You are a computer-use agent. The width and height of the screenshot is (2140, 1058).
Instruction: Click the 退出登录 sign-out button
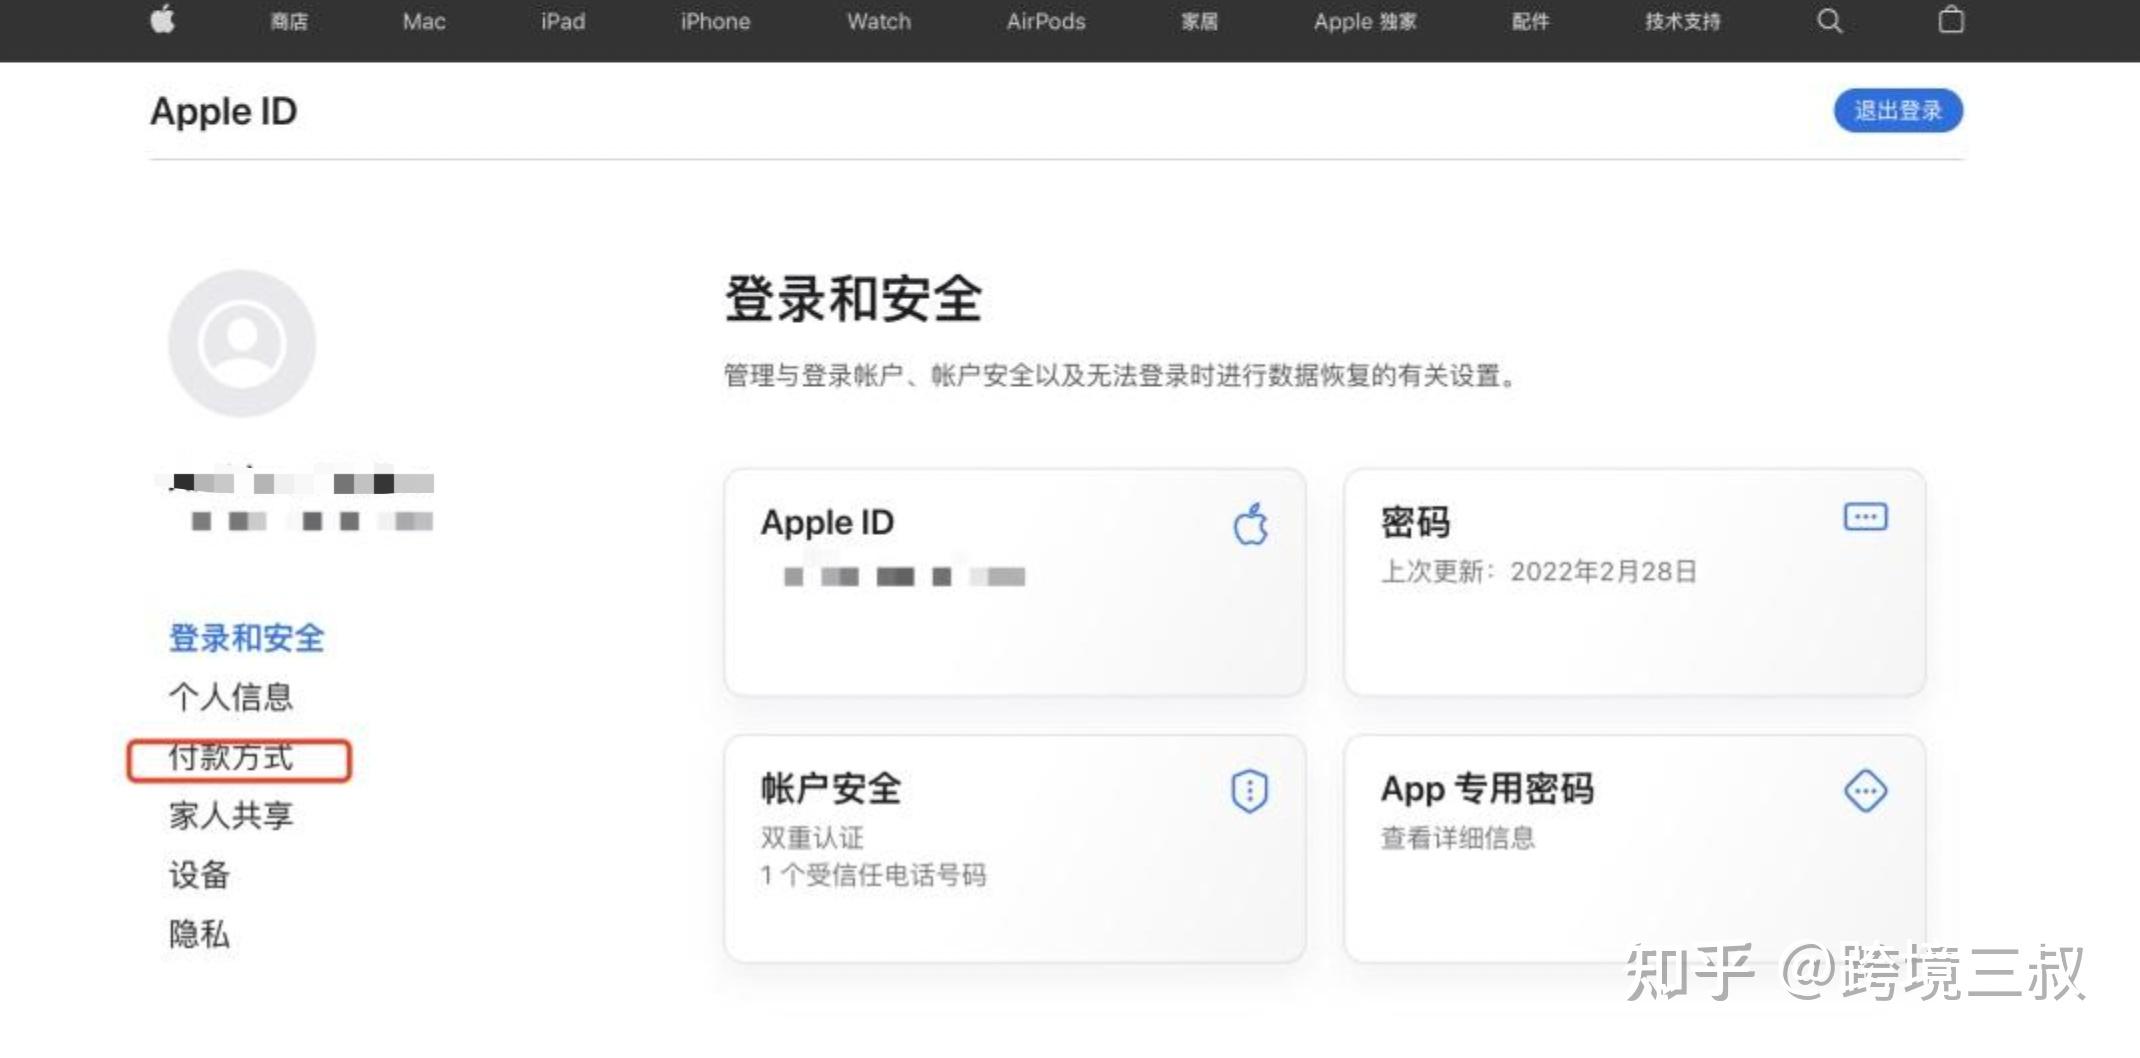pyautogui.click(x=1898, y=110)
